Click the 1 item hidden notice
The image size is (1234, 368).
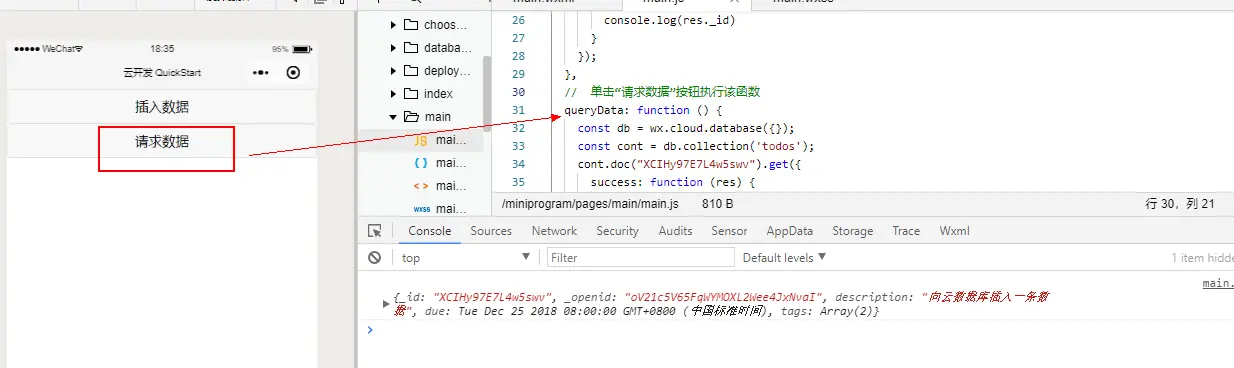[x=1202, y=257]
